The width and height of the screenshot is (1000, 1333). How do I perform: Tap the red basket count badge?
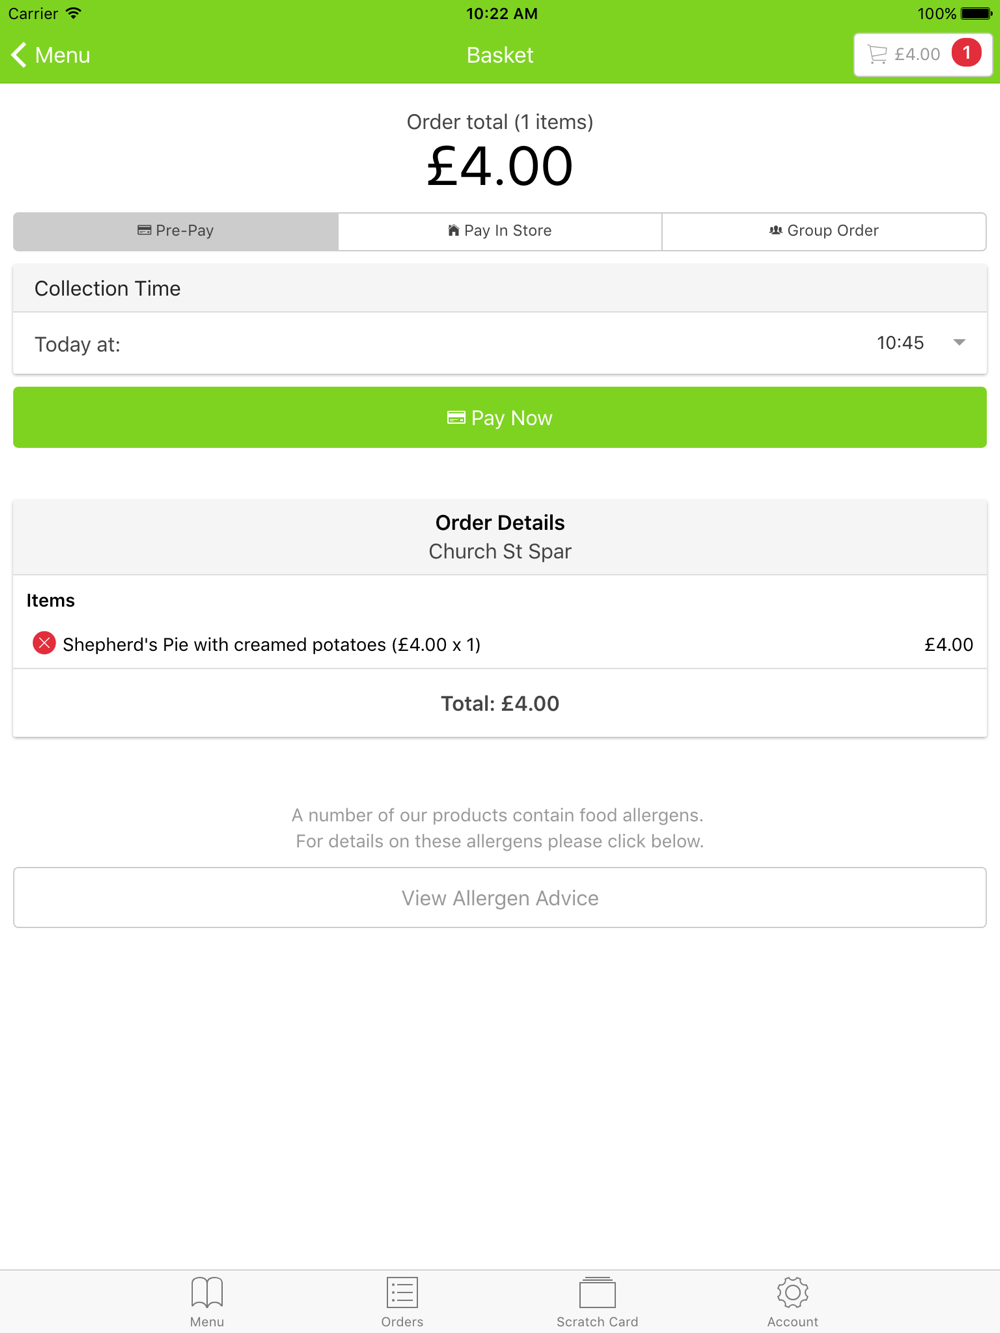tap(966, 53)
